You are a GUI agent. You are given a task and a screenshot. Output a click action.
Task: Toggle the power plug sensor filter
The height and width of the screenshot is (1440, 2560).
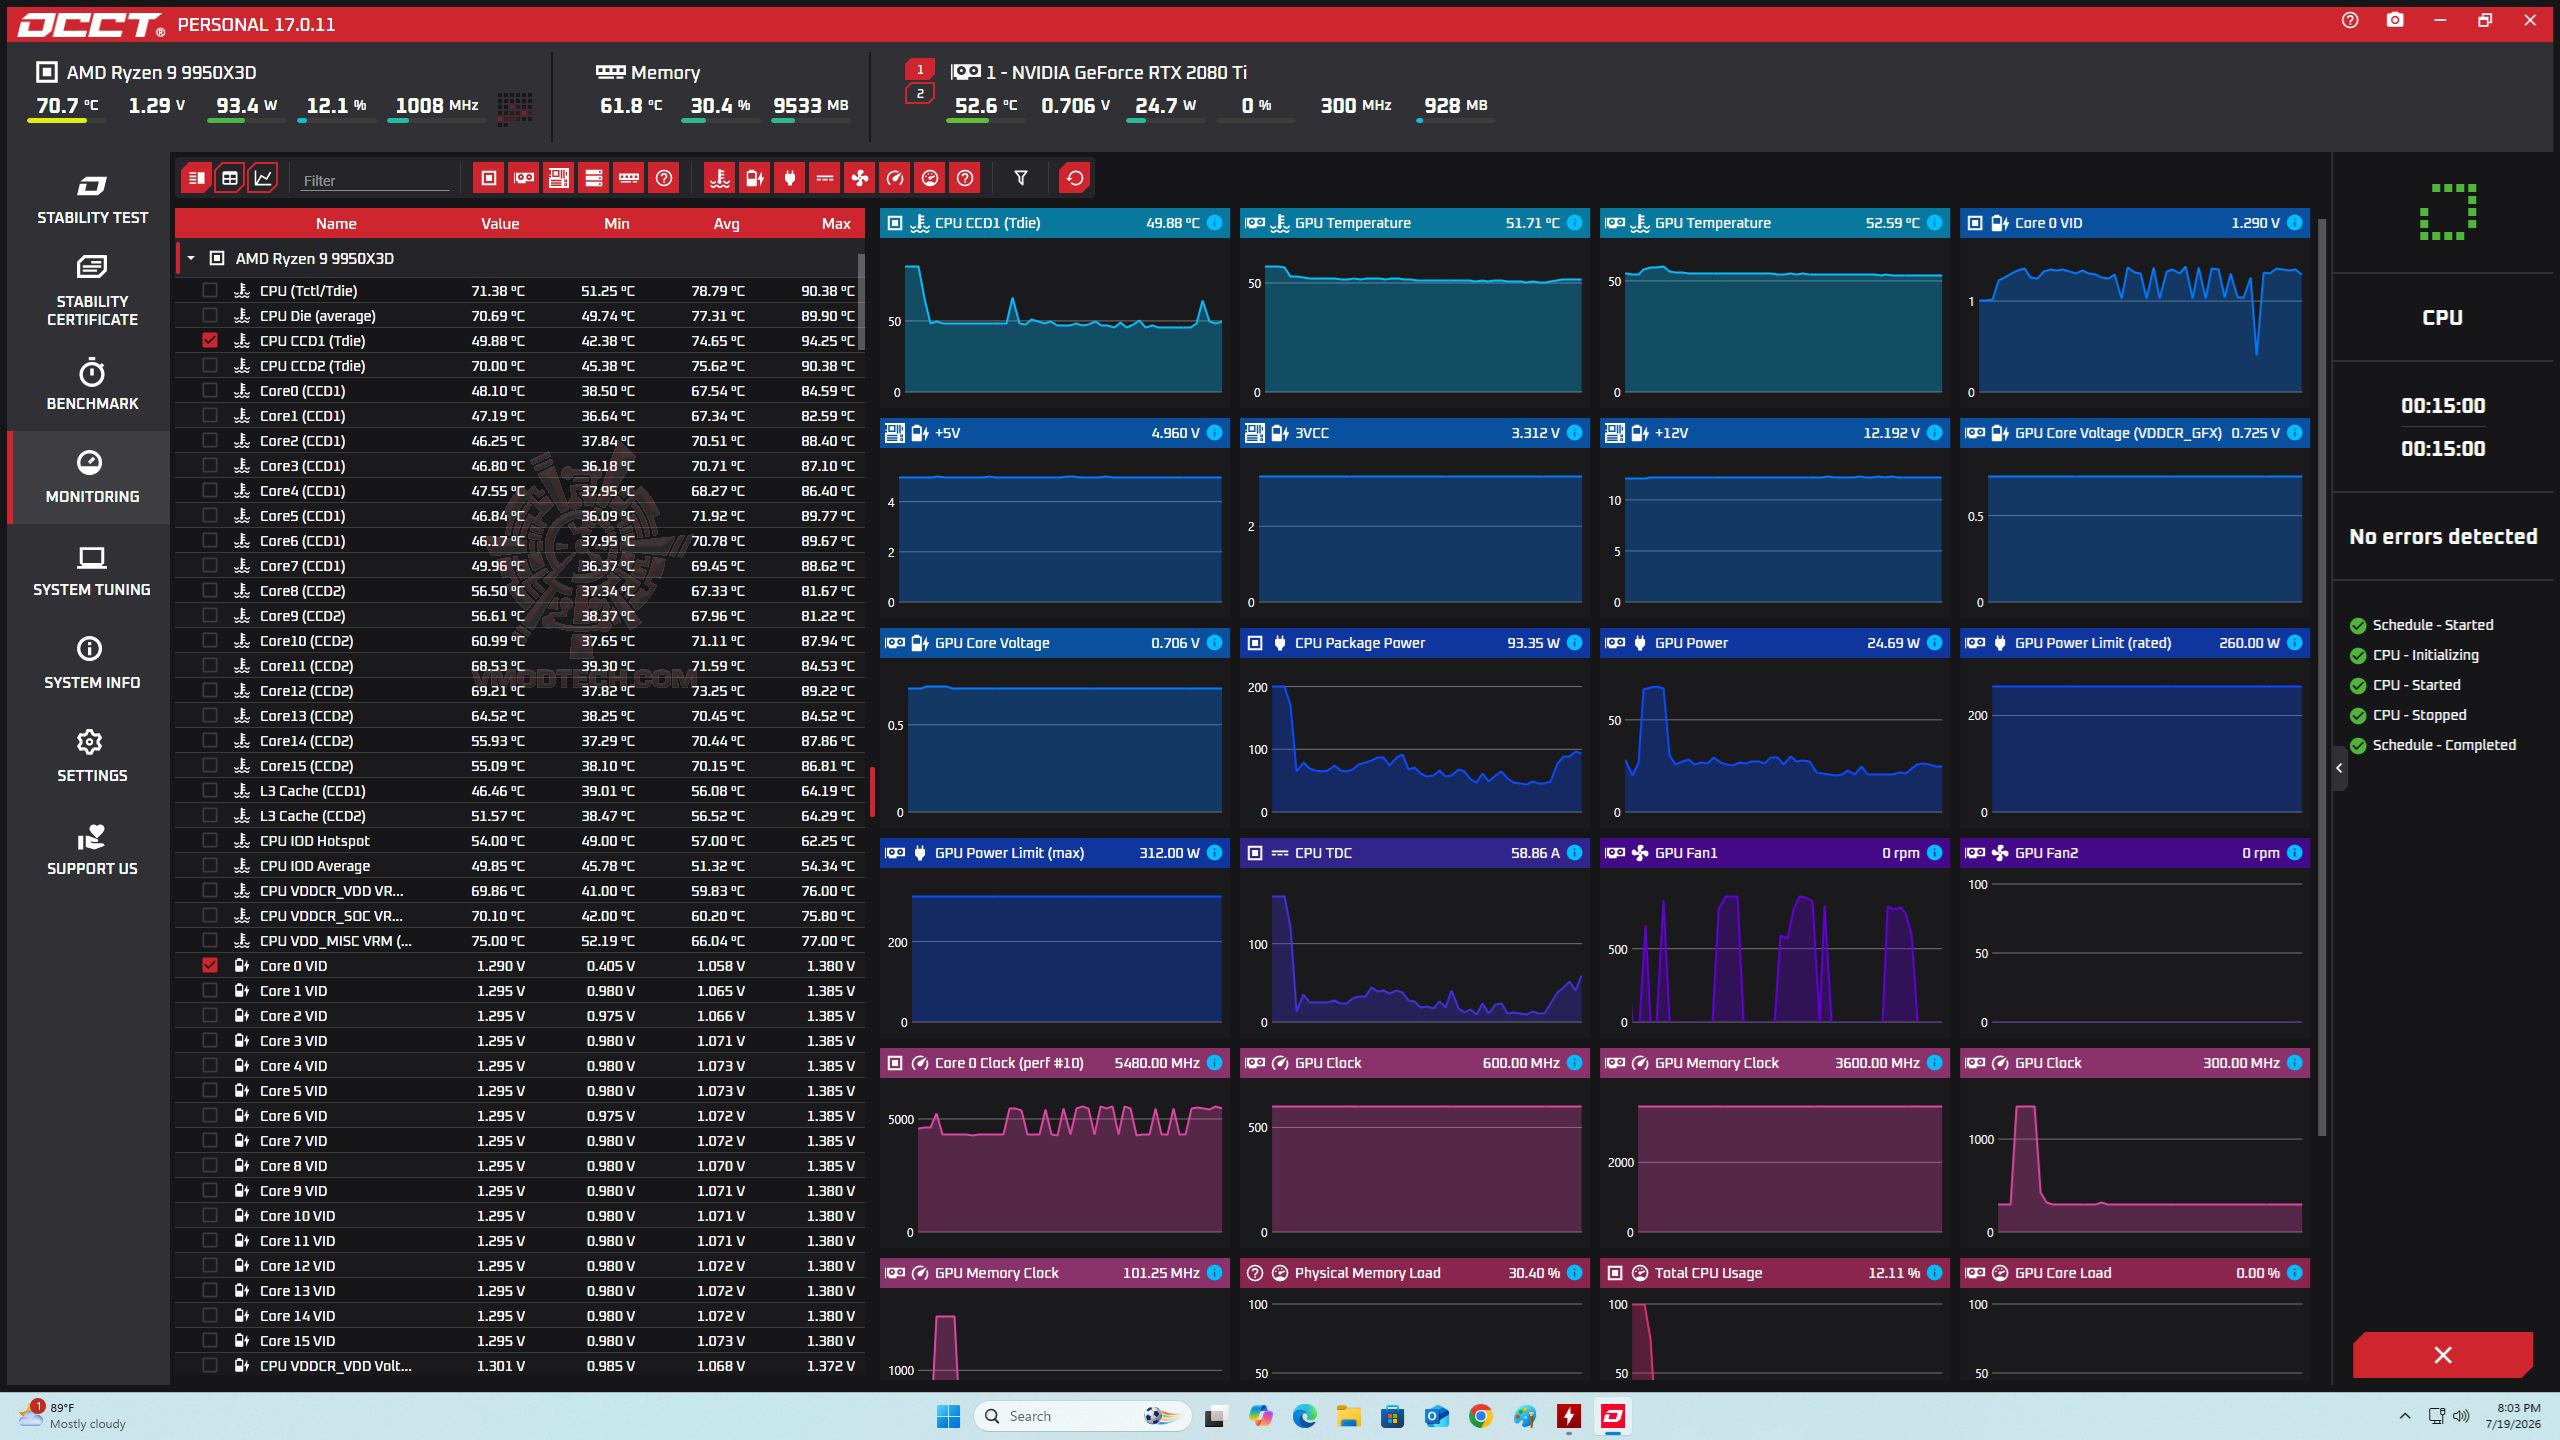tap(790, 178)
